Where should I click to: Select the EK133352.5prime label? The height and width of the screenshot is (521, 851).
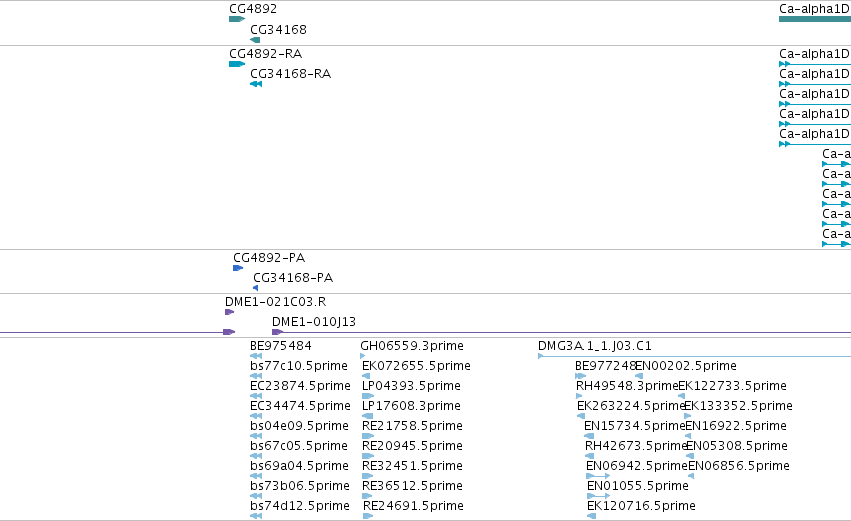(x=738, y=406)
